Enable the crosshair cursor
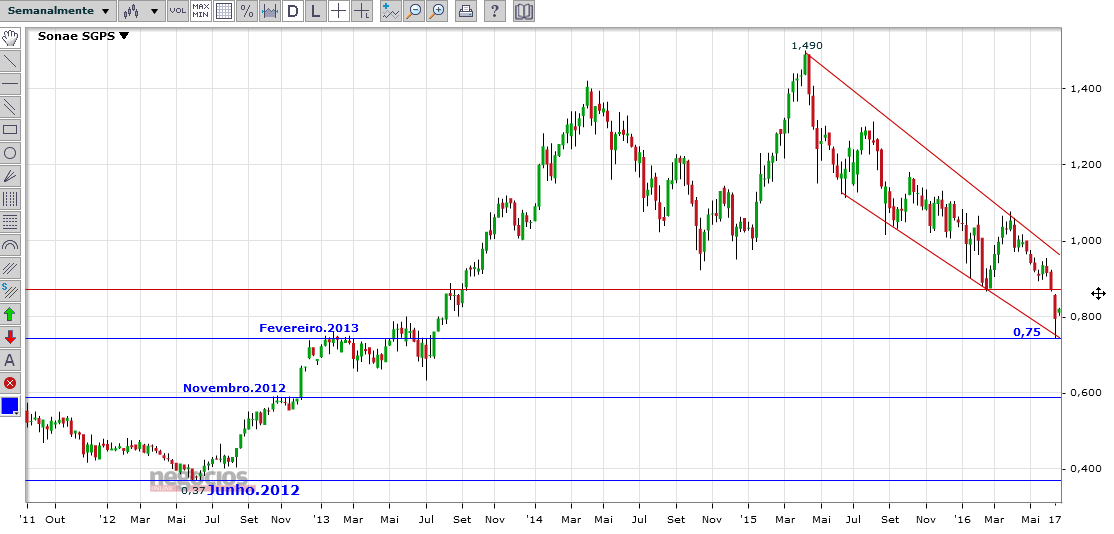The image size is (1114, 534). point(338,11)
